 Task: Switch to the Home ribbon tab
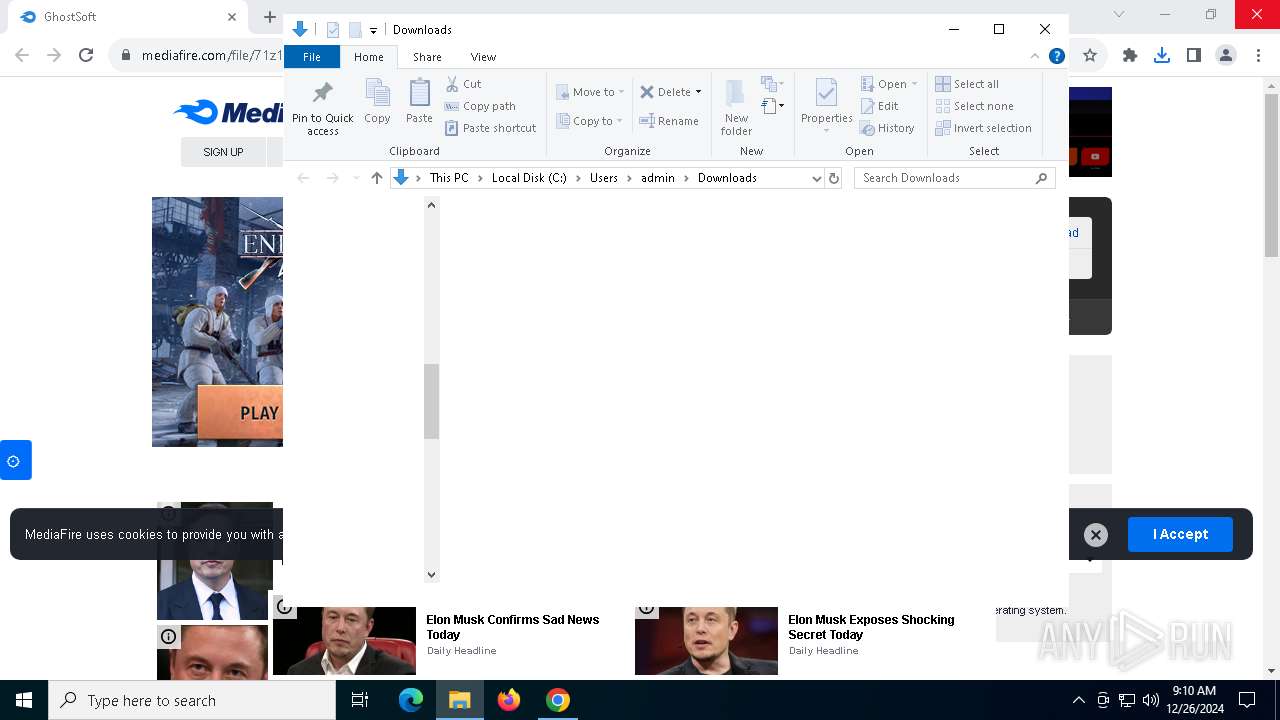[x=369, y=57]
